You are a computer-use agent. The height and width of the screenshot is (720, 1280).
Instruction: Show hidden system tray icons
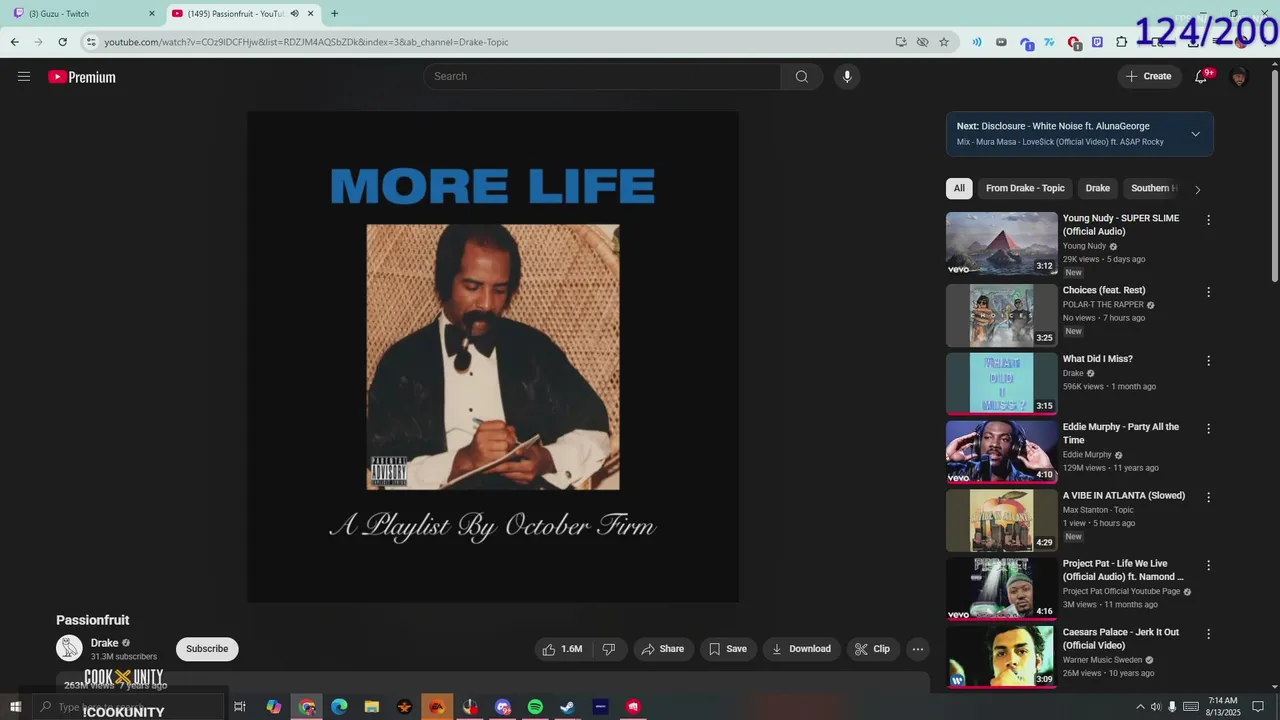(1140, 707)
